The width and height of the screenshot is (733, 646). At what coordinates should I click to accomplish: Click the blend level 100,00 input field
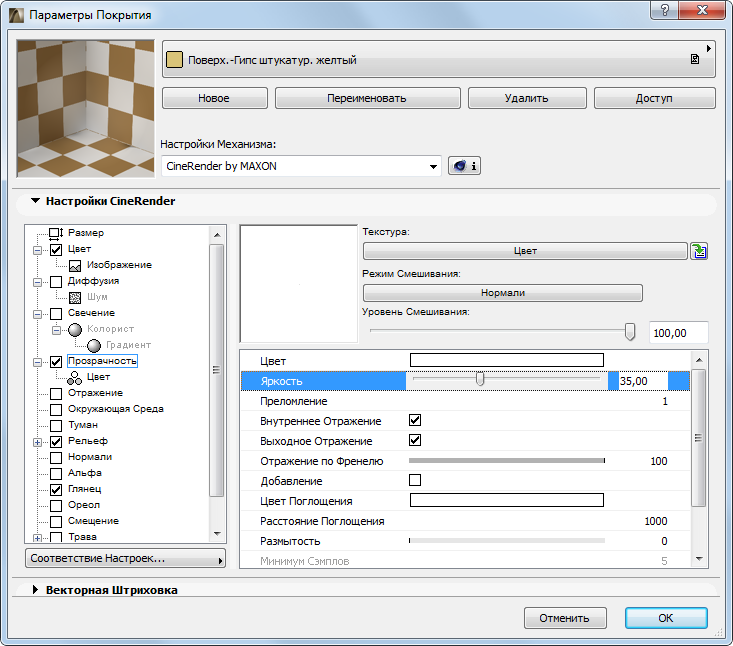pos(678,333)
